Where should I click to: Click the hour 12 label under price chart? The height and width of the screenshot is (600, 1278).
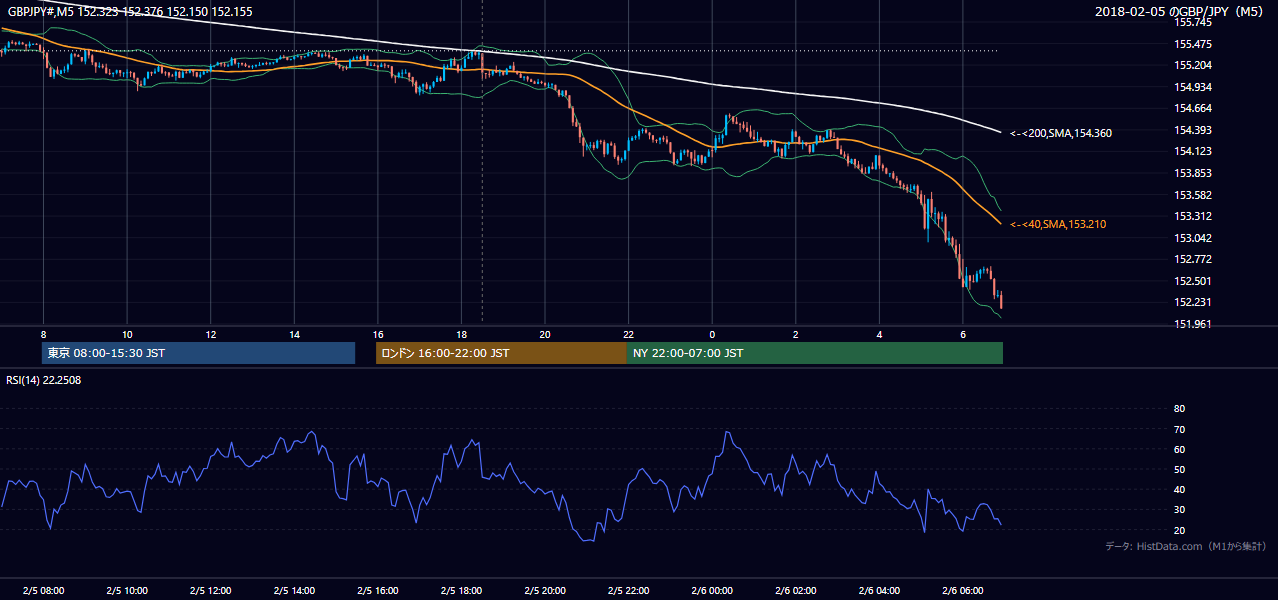click(210, 334)
